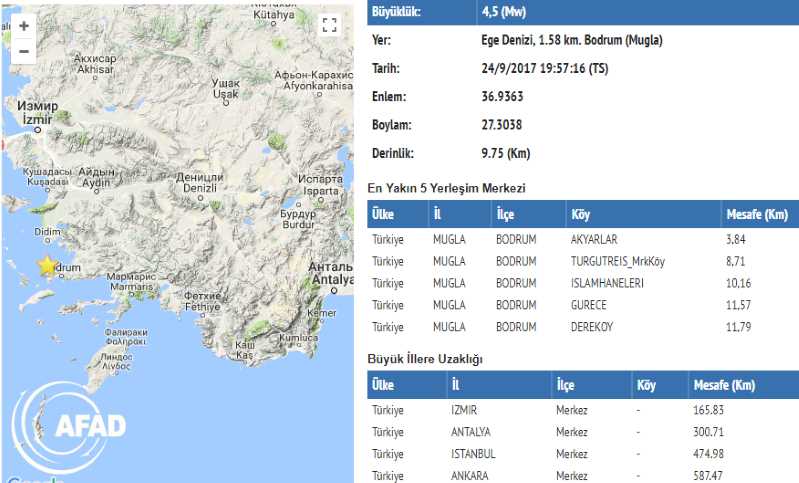This screenshot has height=483, width=799.
Task: Click the DEREKOY village entry
Action: (591, 327)
